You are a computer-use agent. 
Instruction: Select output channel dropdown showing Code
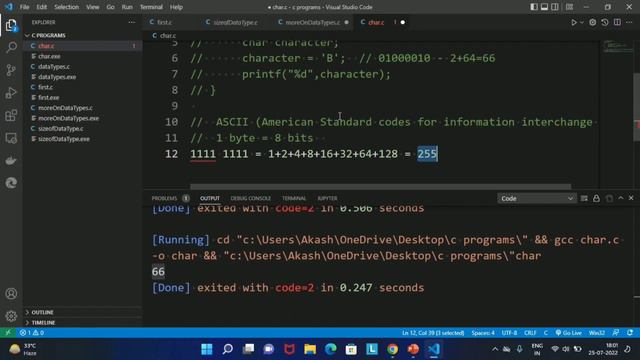tap(536, 198)
